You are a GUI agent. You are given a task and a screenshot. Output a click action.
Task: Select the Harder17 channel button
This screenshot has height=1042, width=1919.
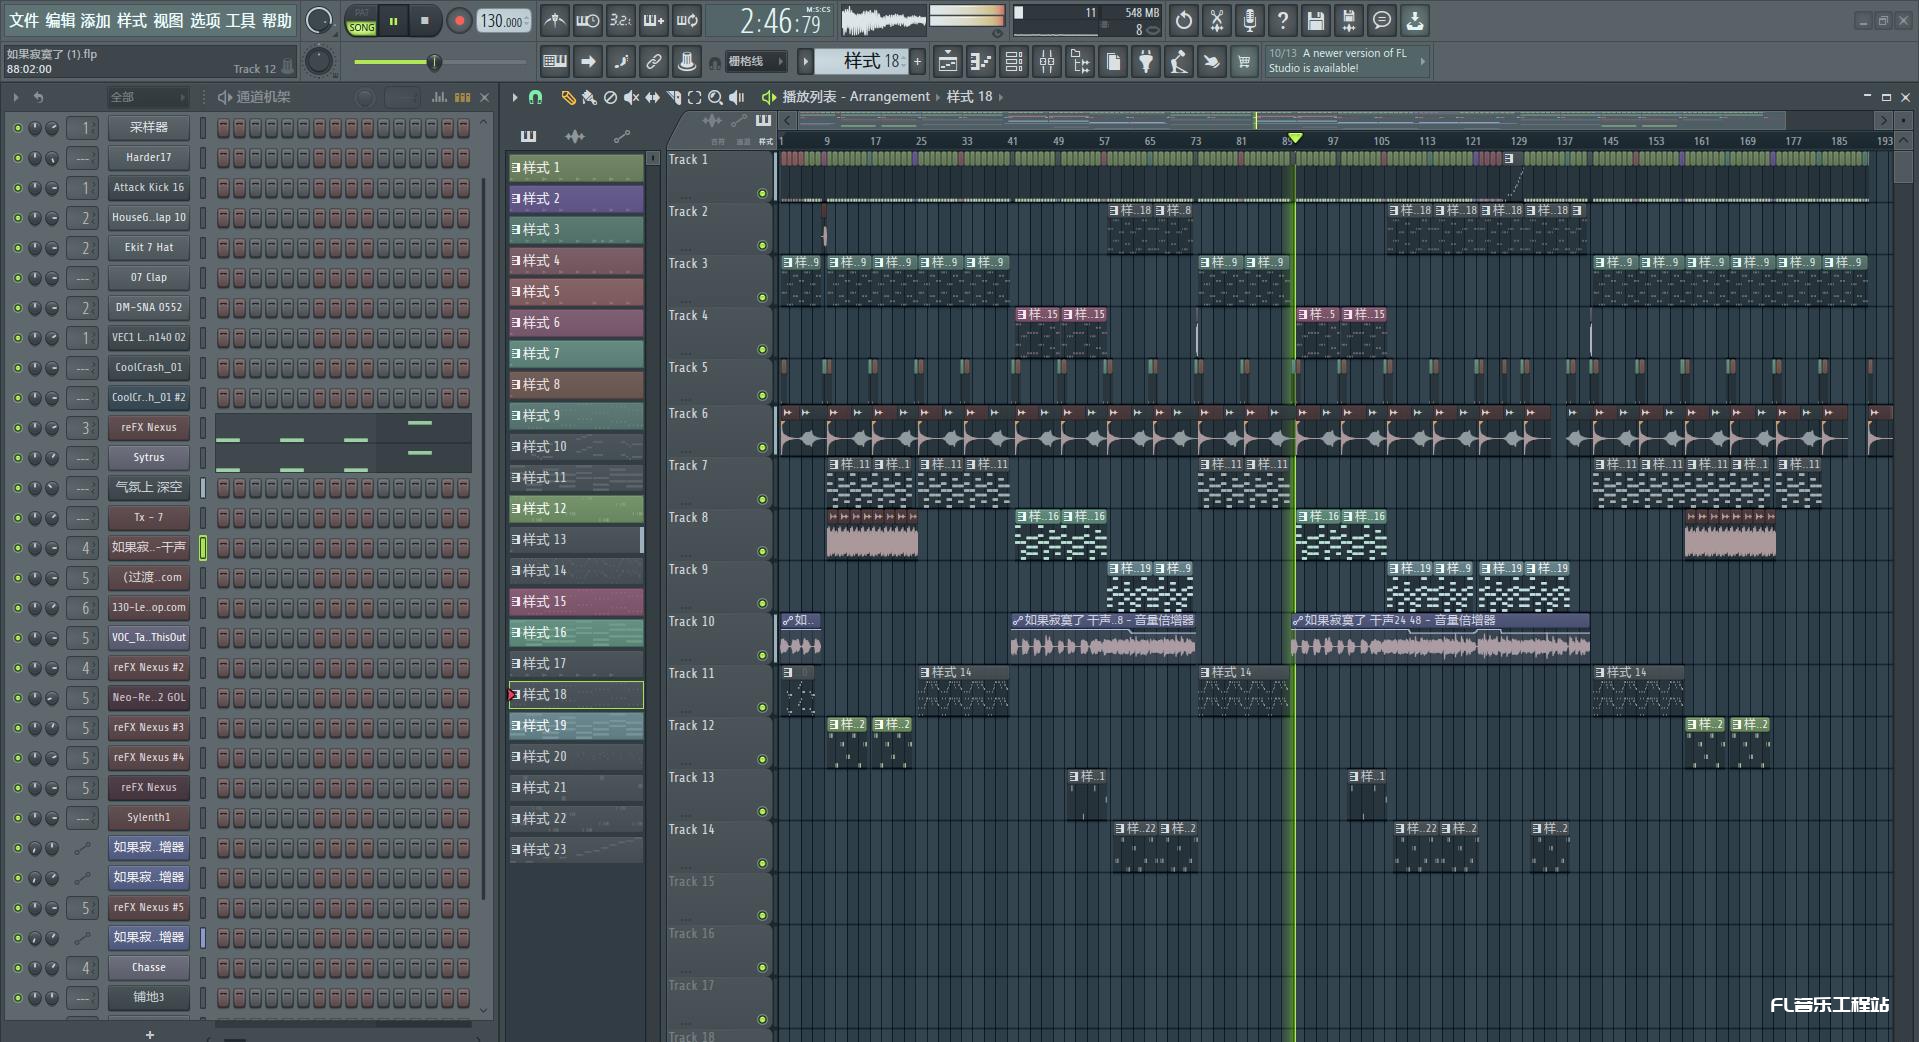[x=148, y=157]
